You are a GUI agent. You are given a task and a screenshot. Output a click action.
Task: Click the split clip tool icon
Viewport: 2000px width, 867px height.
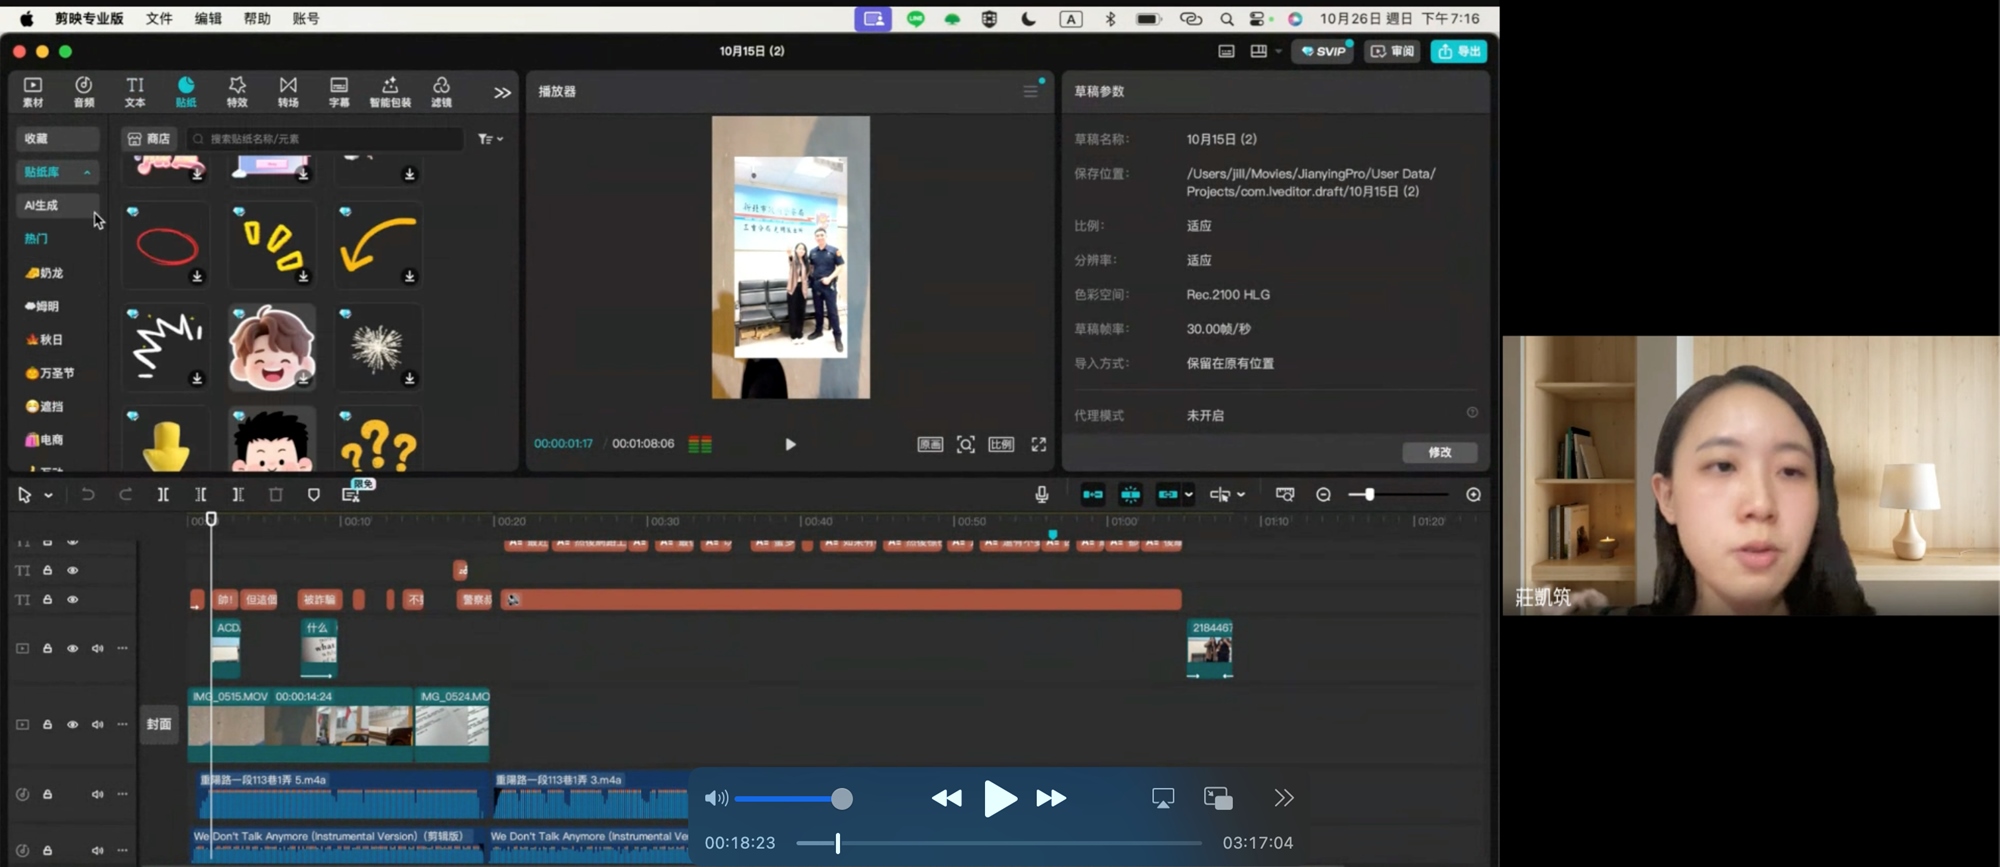(163, 494)
